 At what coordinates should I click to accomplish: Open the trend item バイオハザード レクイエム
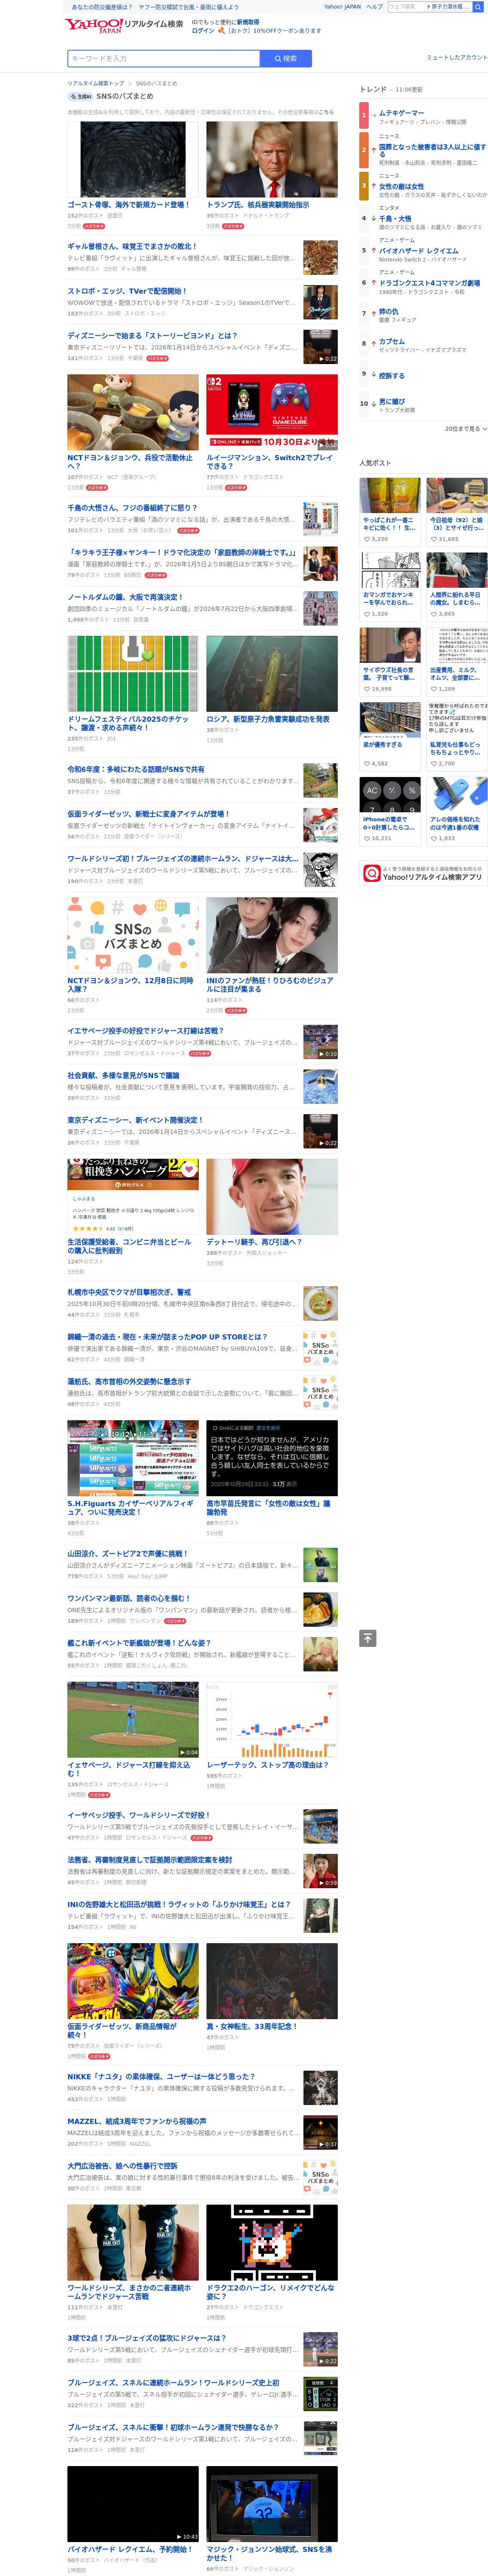419,251
